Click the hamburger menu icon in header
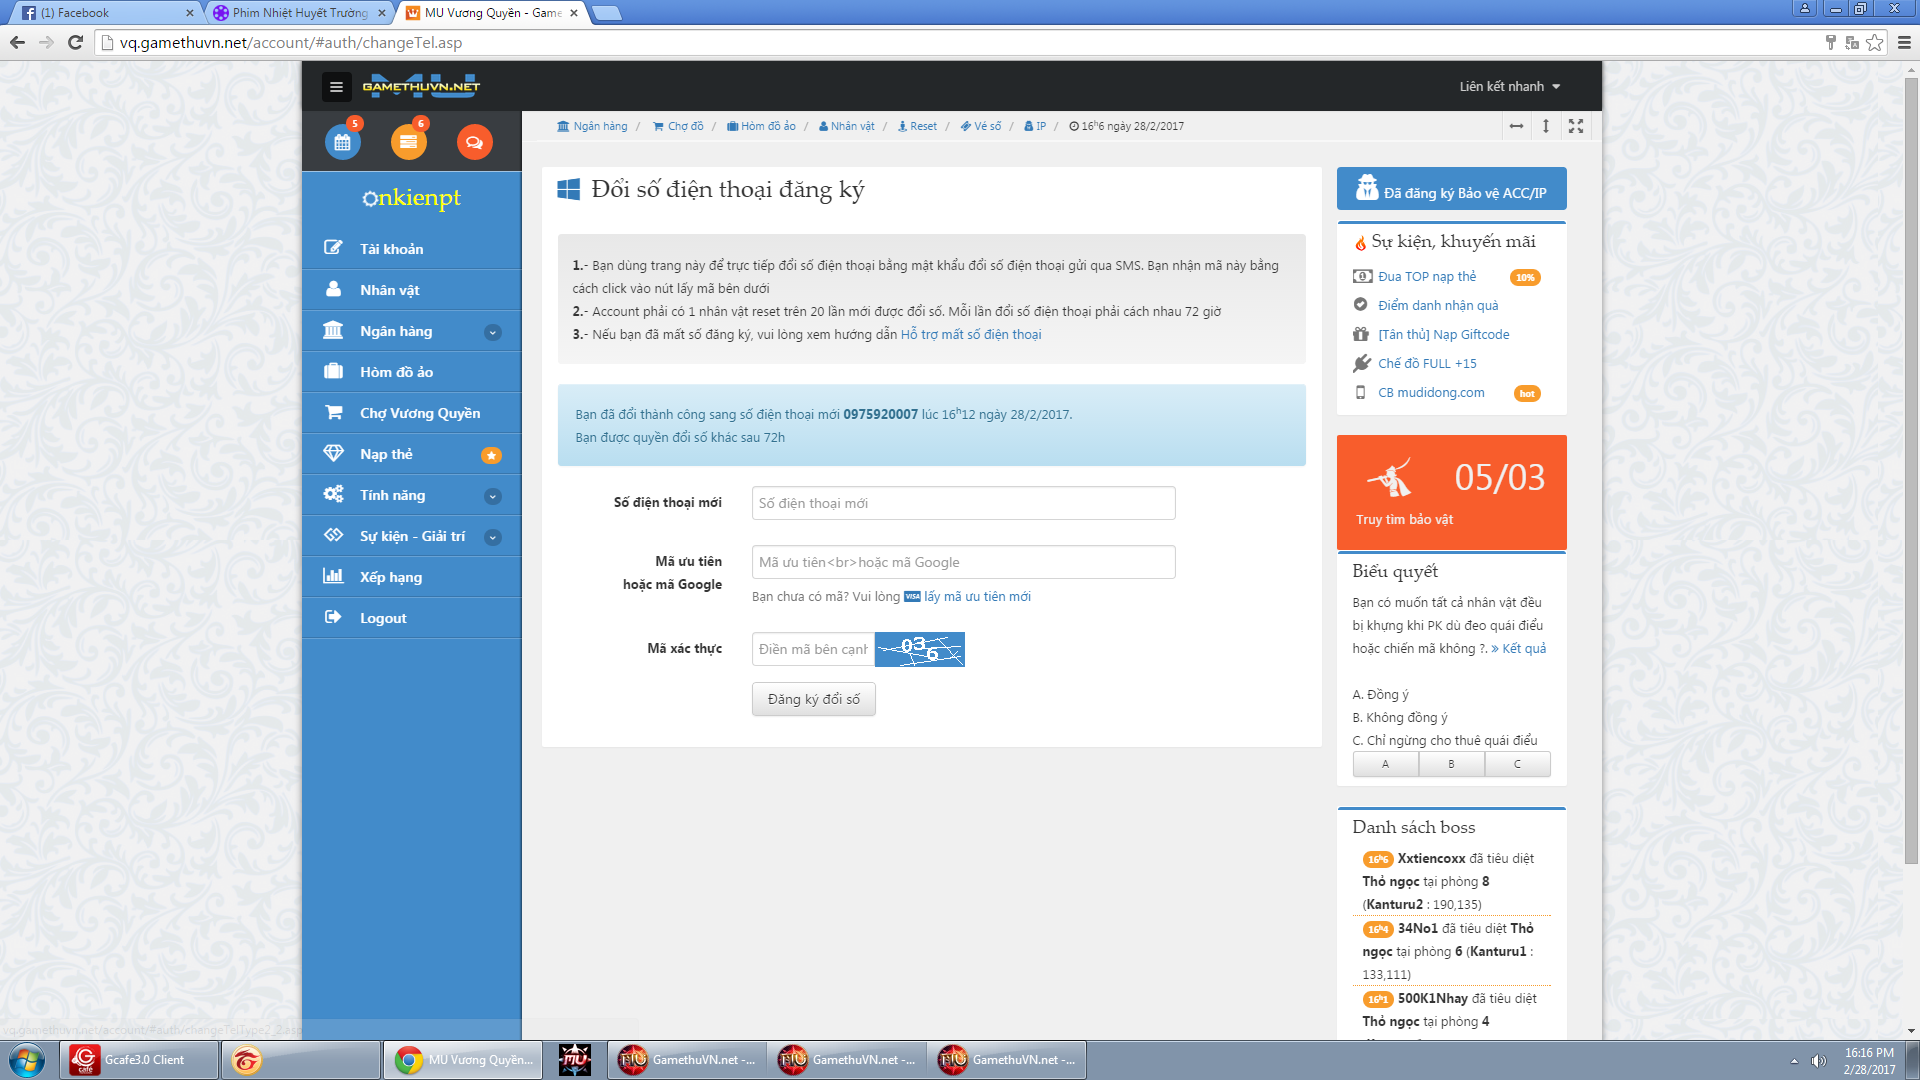The image size is (1920, 1080). point(336,87)
